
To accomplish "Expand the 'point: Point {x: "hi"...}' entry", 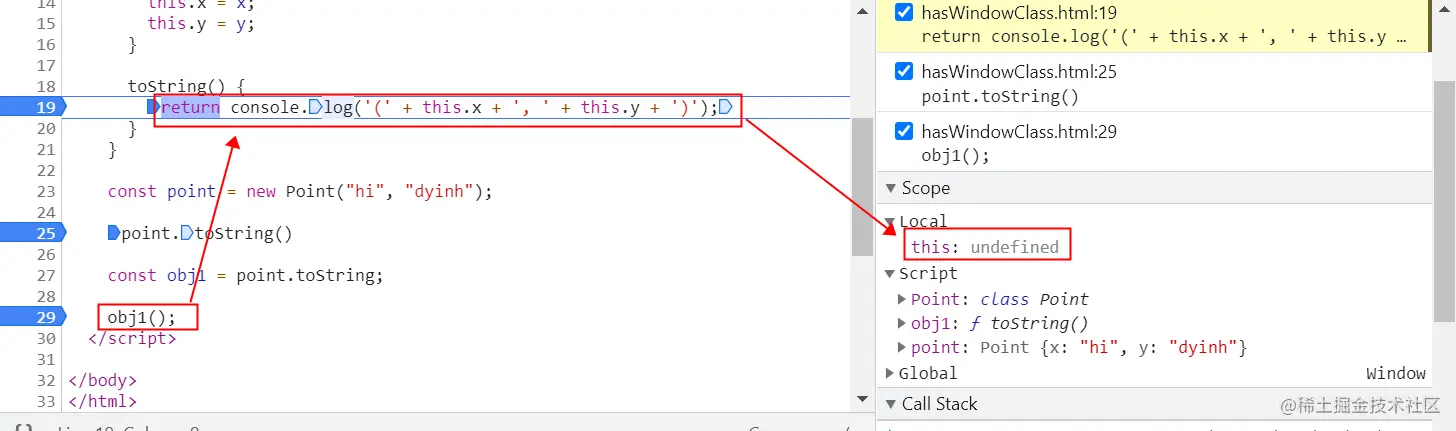I will click(x=903, y=348).
